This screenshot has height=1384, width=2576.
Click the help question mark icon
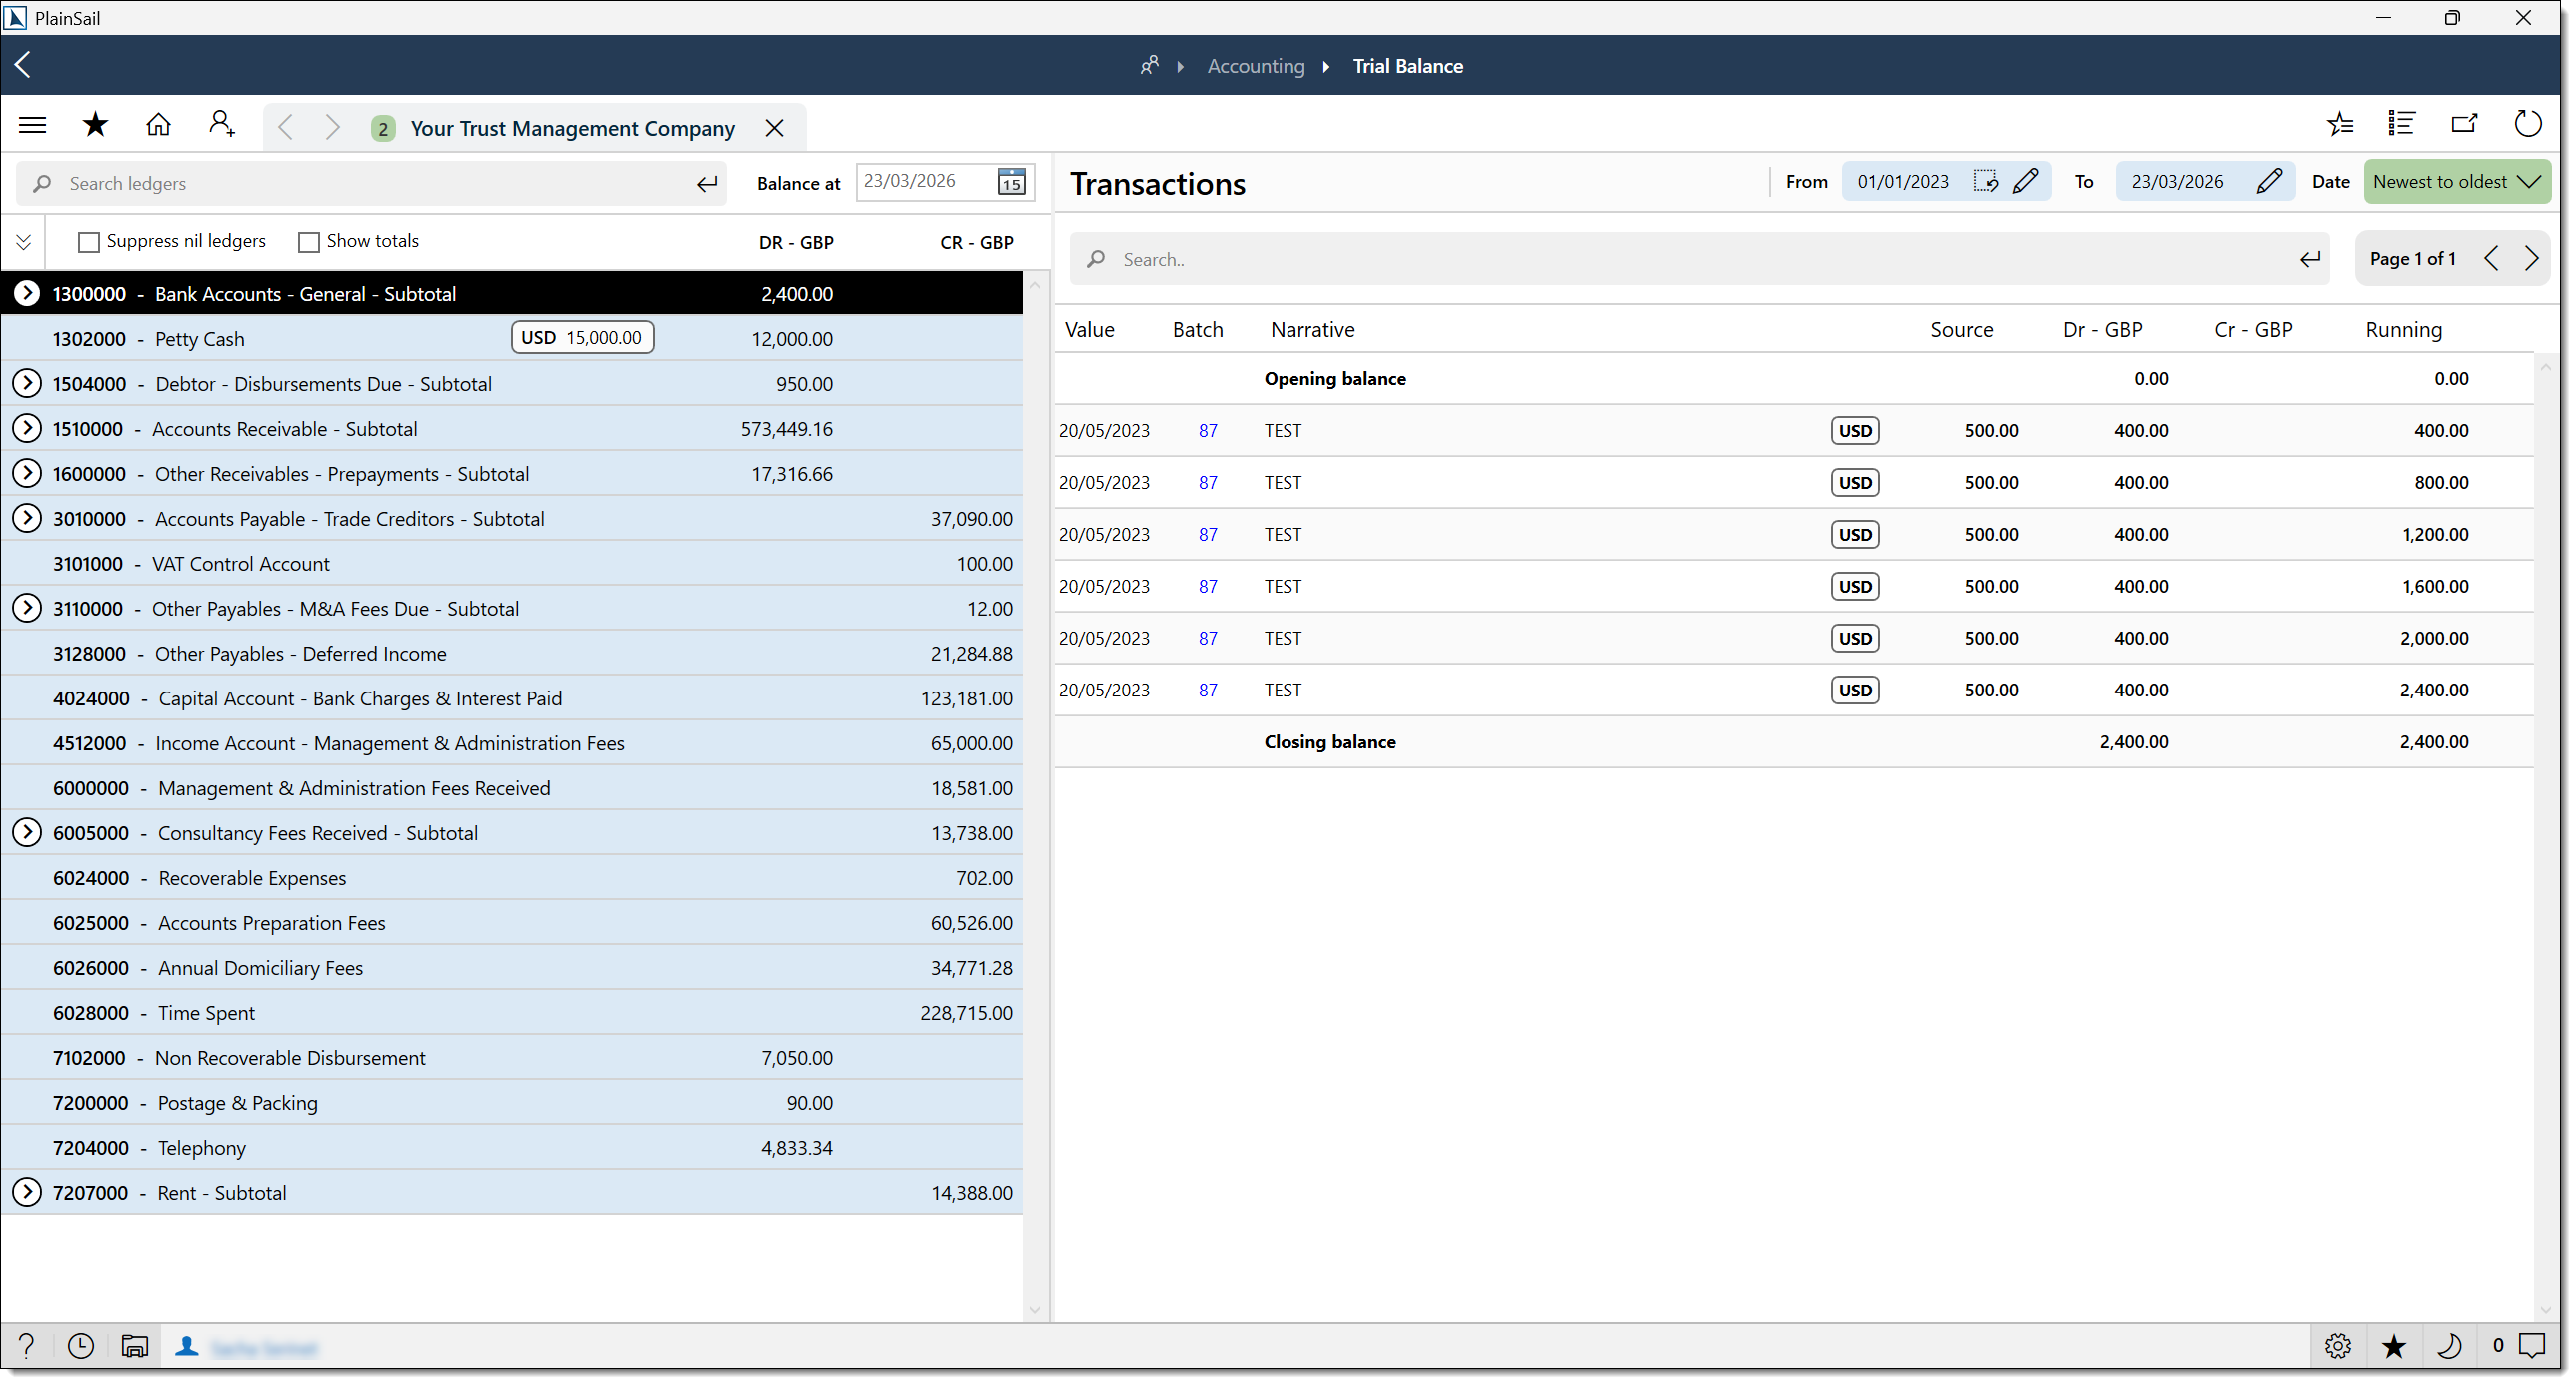tap(26, 1346)
